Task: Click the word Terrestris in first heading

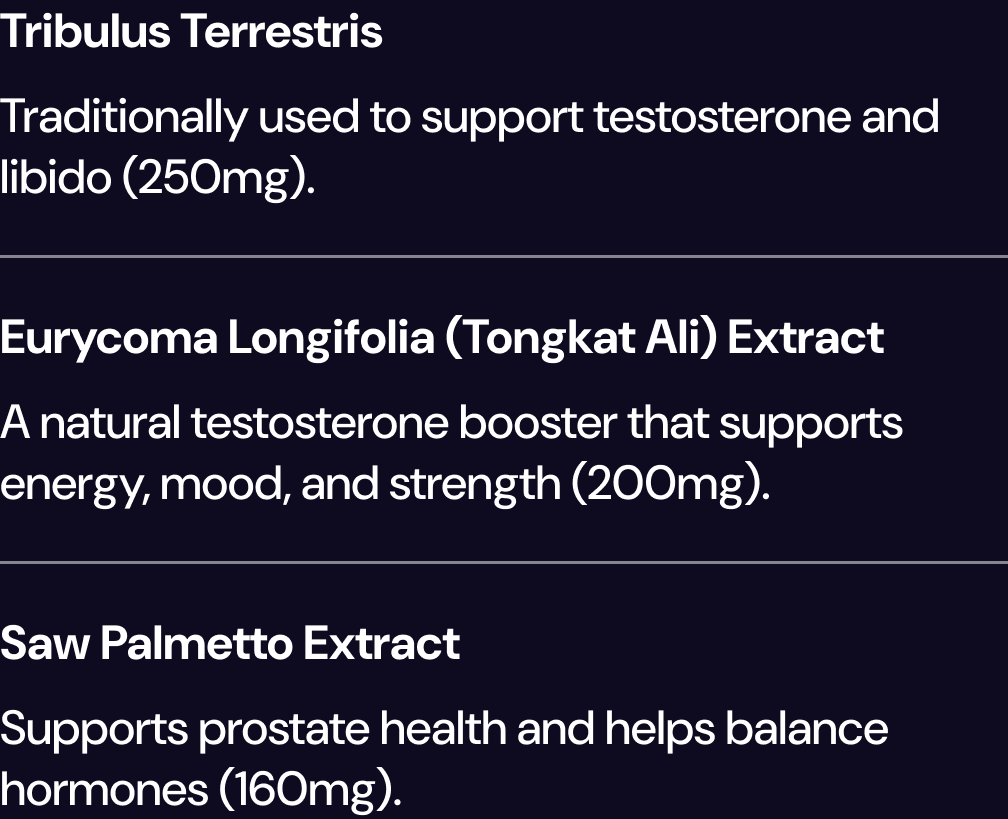Action: click(281, 31)
